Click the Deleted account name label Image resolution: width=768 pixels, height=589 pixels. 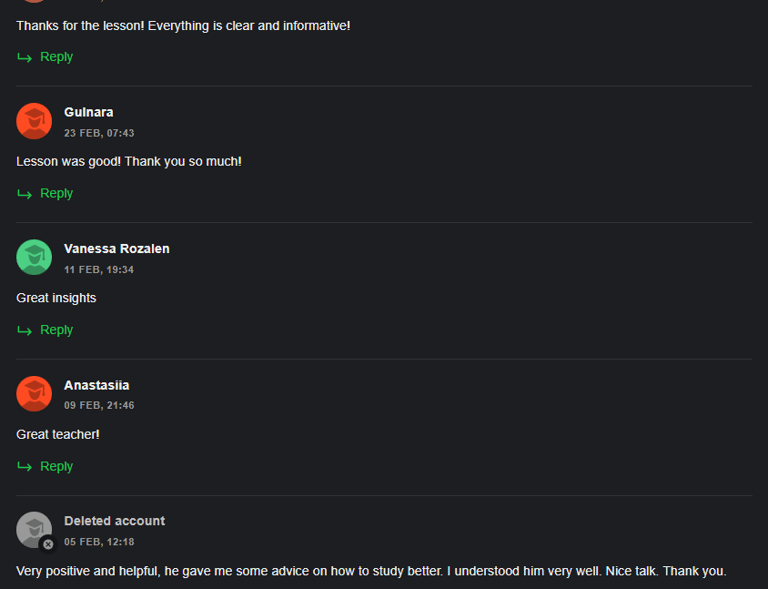[115, 521]
